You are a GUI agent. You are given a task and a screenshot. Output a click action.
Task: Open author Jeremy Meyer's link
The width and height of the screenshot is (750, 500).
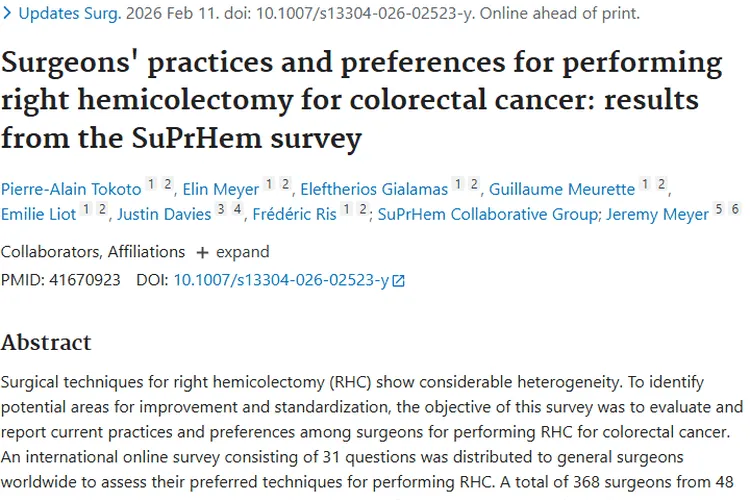[658, 214]
